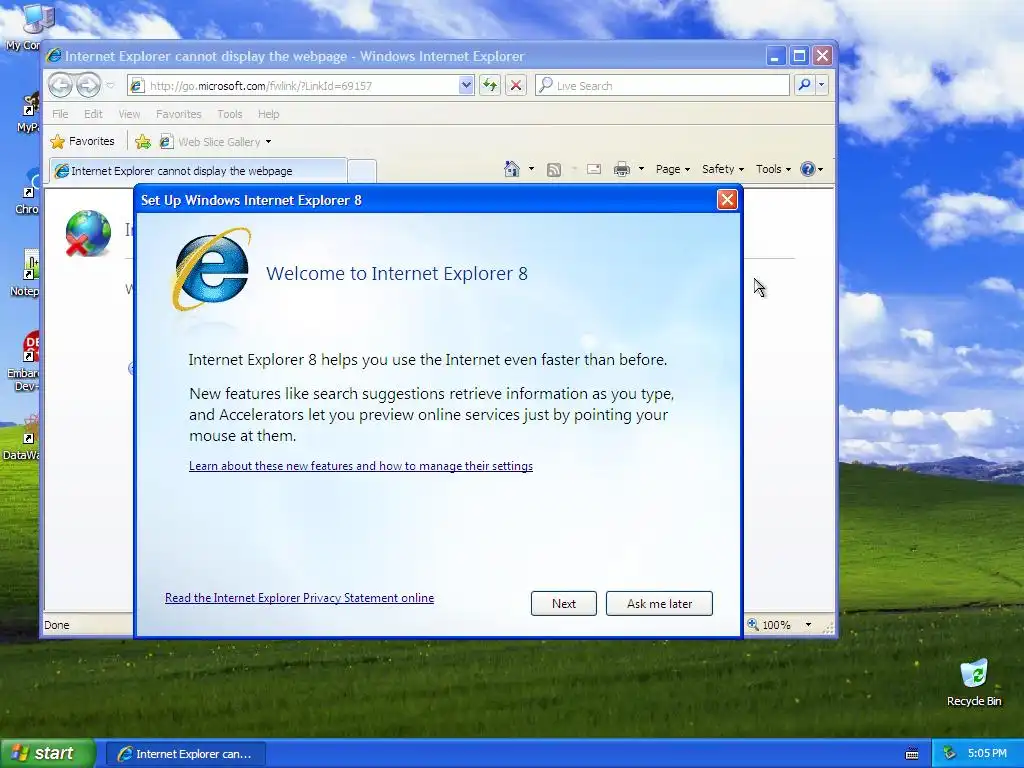The height and width of the screenshot is (768, 1024).
Task: Open Internet Explorer Privacy Statement online link
Action: click(299, 598)
